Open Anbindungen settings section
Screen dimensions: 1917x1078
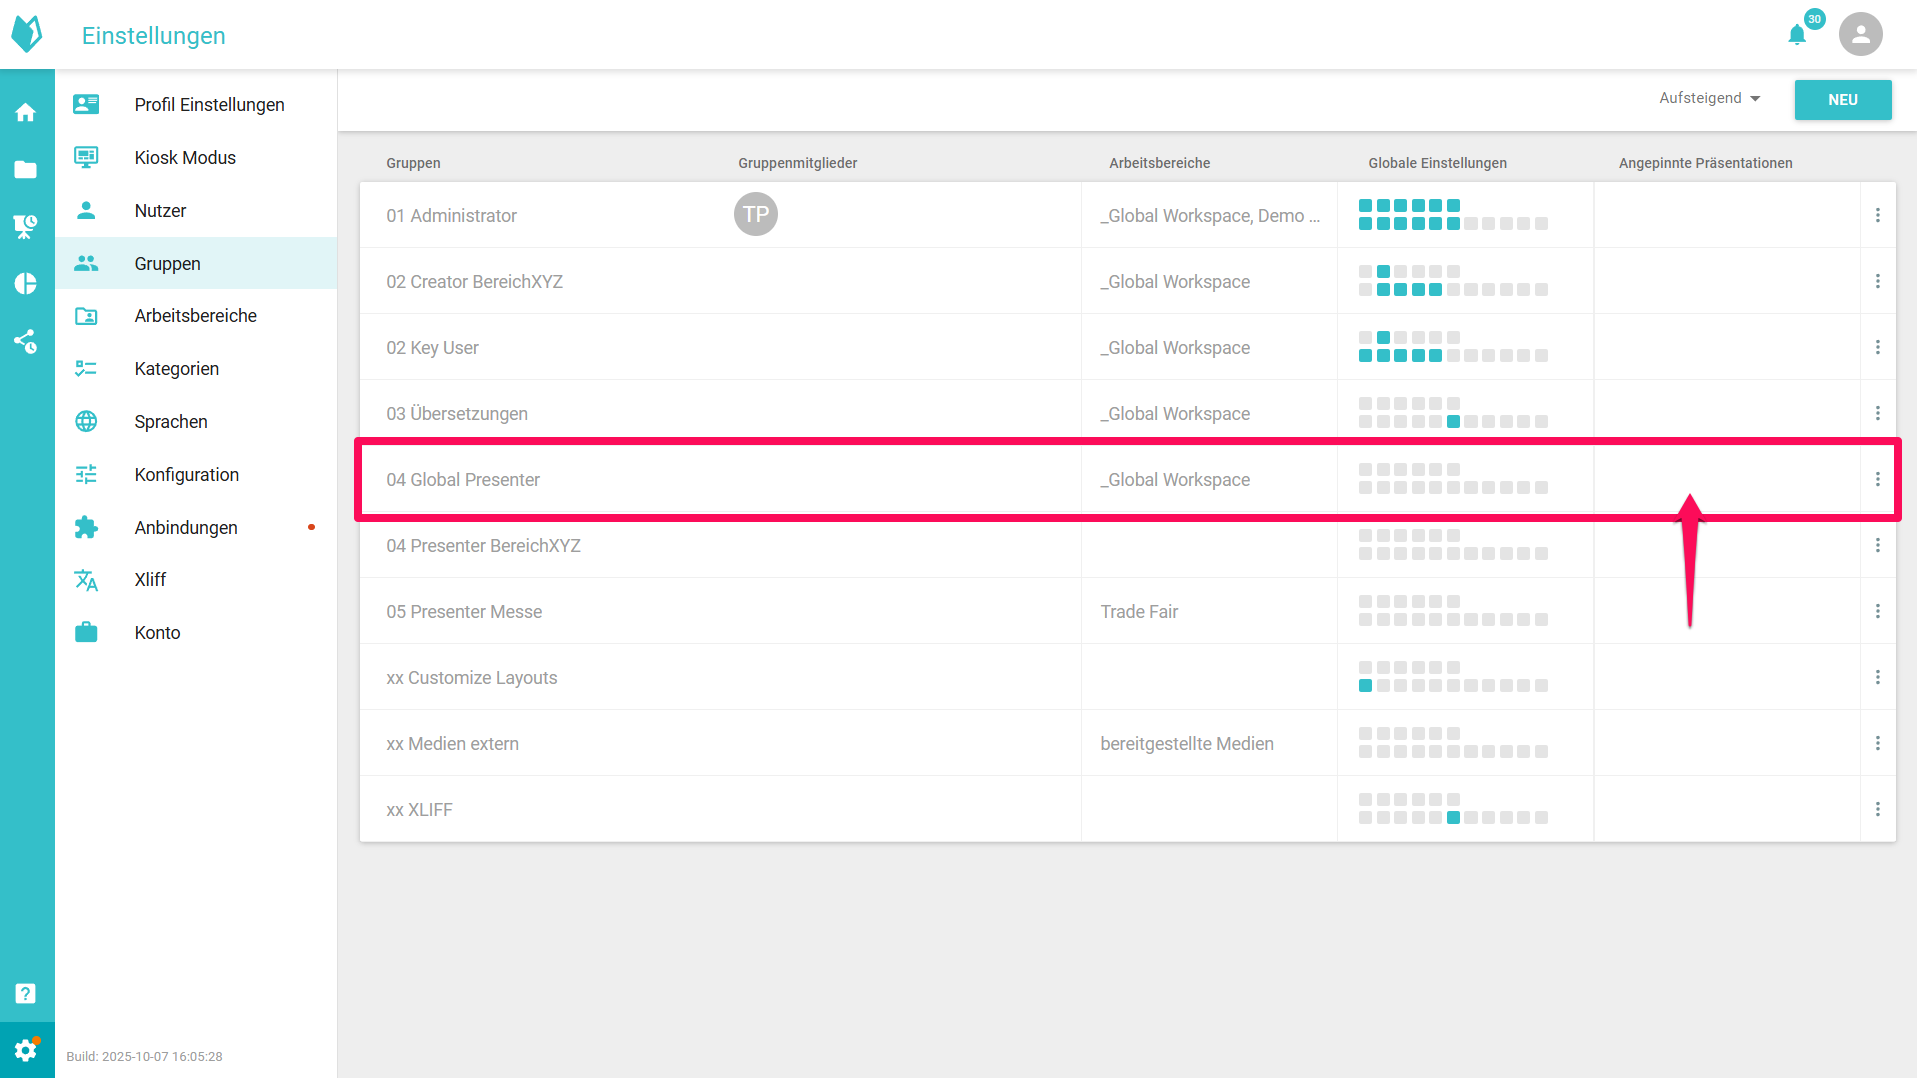click(x=186, y=528)
